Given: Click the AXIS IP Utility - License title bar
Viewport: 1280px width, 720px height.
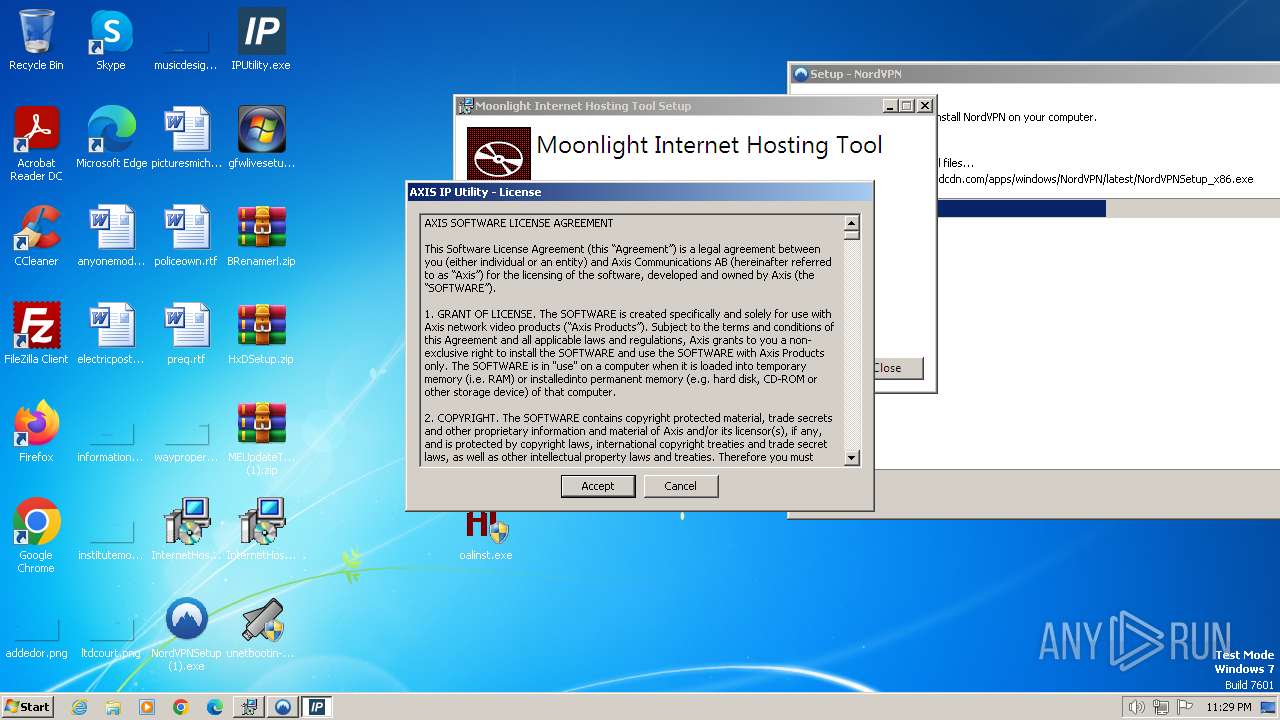Looking at the screenshot, I should click(x=639, y=192).
